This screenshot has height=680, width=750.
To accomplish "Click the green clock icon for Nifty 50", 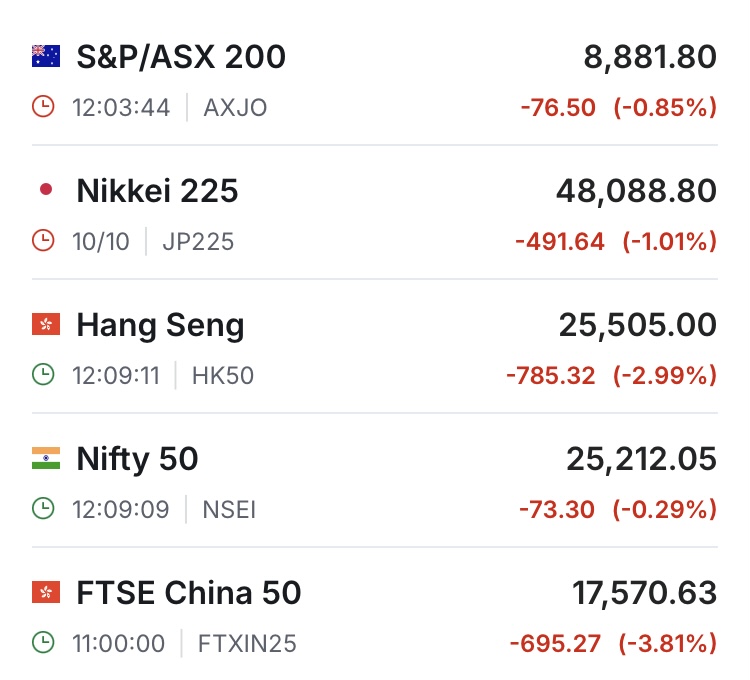I will pos(43,509).
